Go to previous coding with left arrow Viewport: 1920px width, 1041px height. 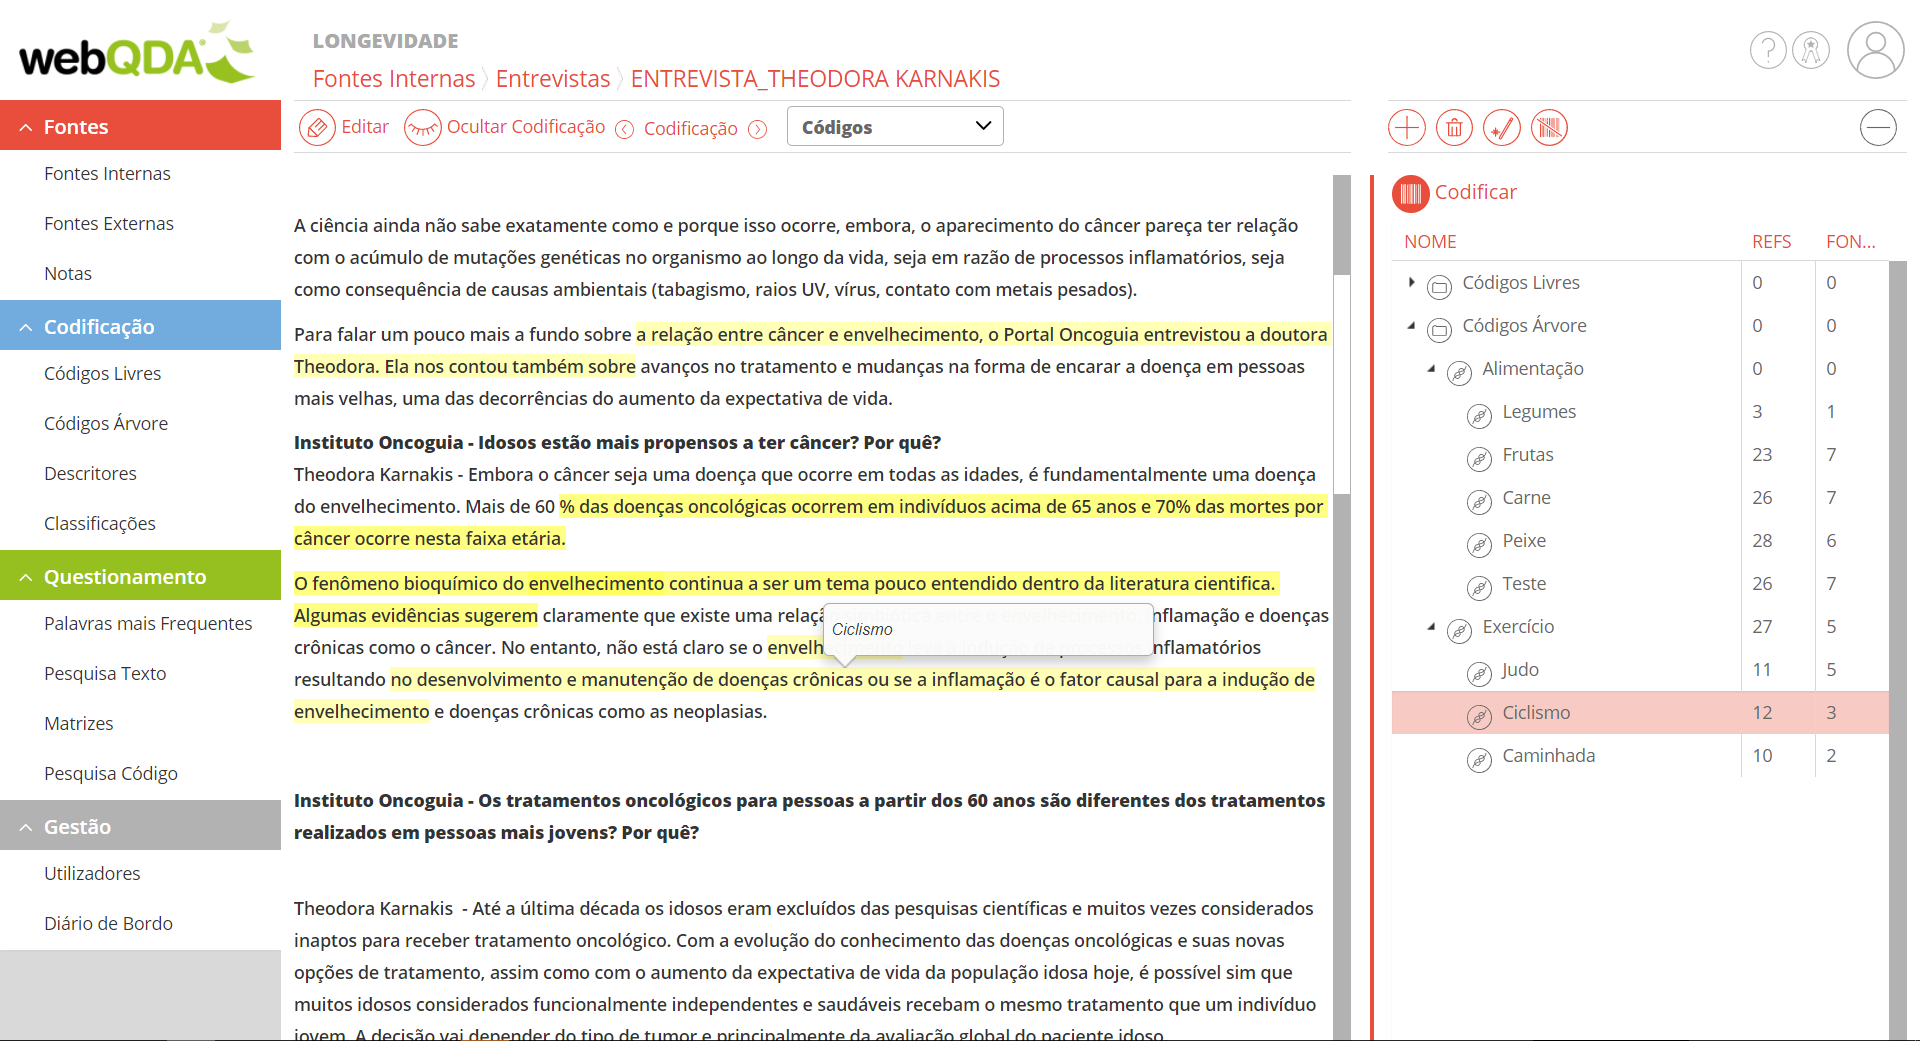624,129
